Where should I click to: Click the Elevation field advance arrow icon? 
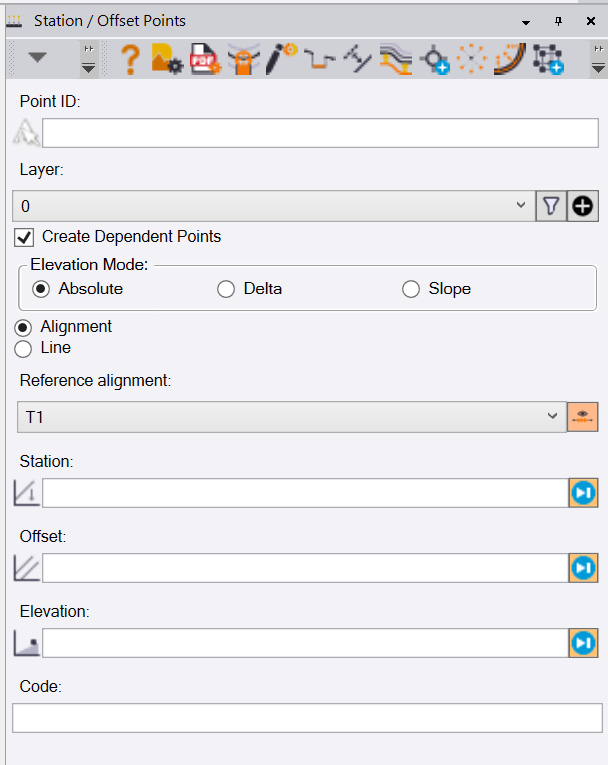[x=583, y=642]
